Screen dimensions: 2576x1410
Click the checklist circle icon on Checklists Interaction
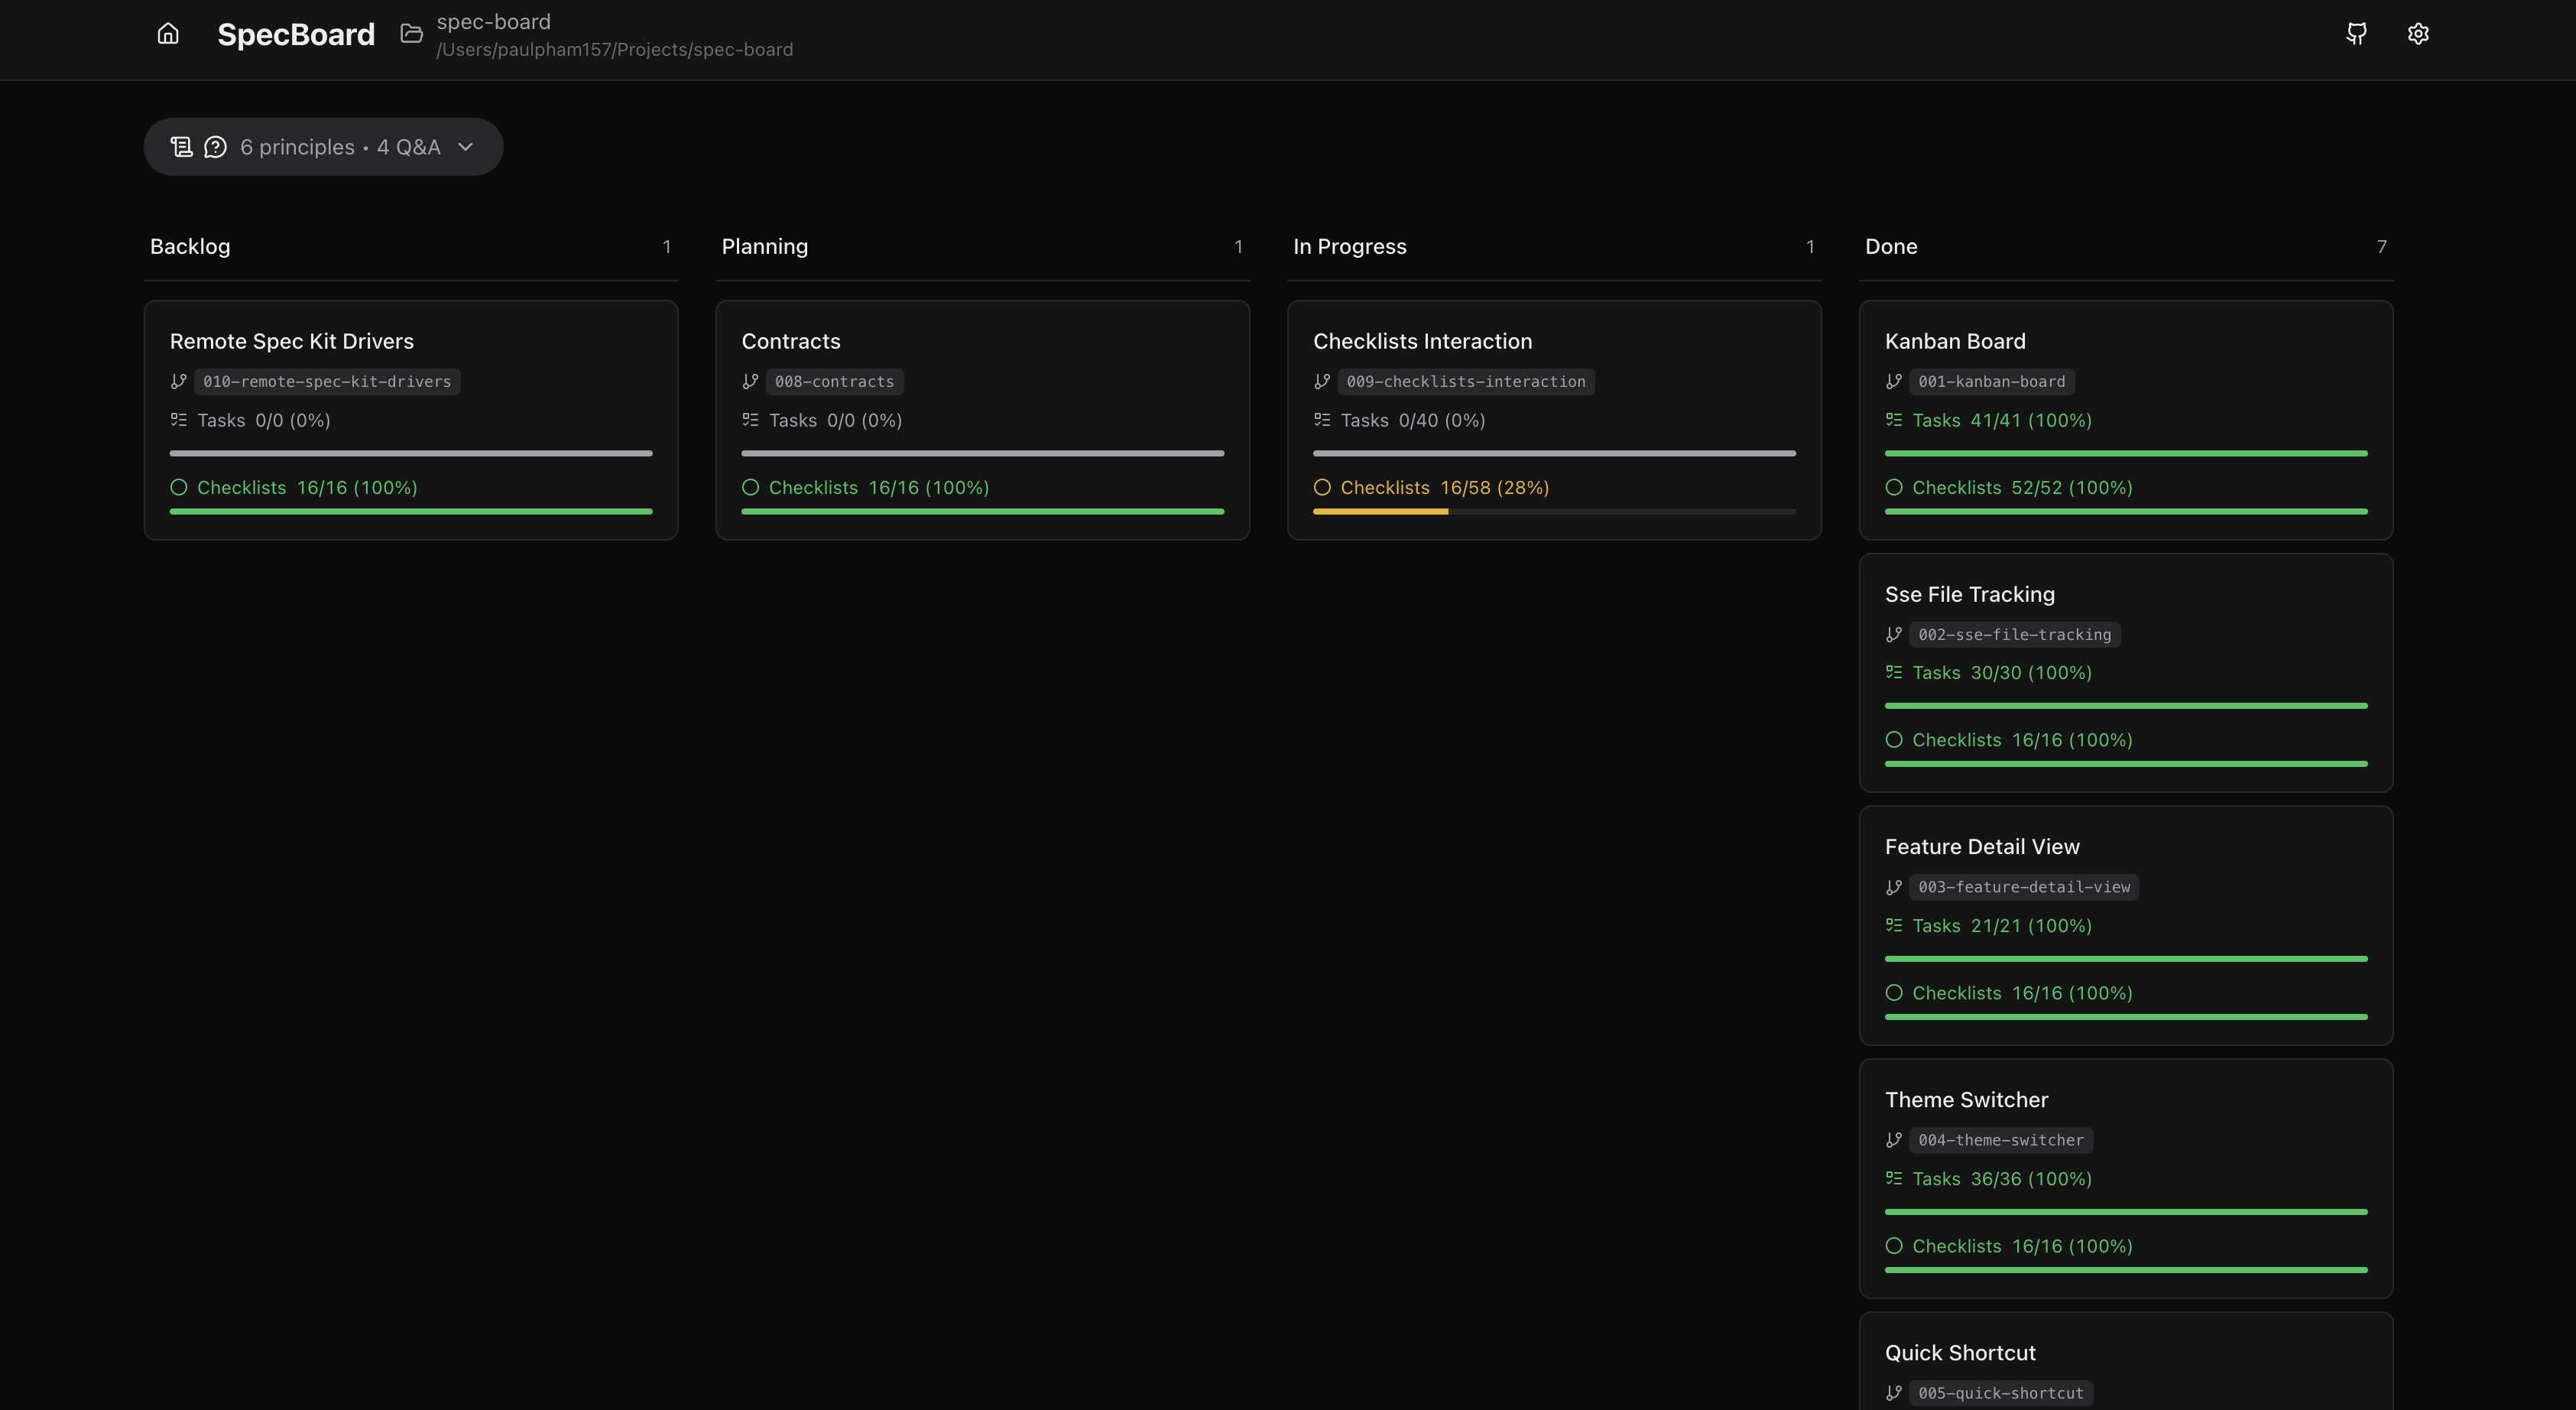pos(1322,487)
